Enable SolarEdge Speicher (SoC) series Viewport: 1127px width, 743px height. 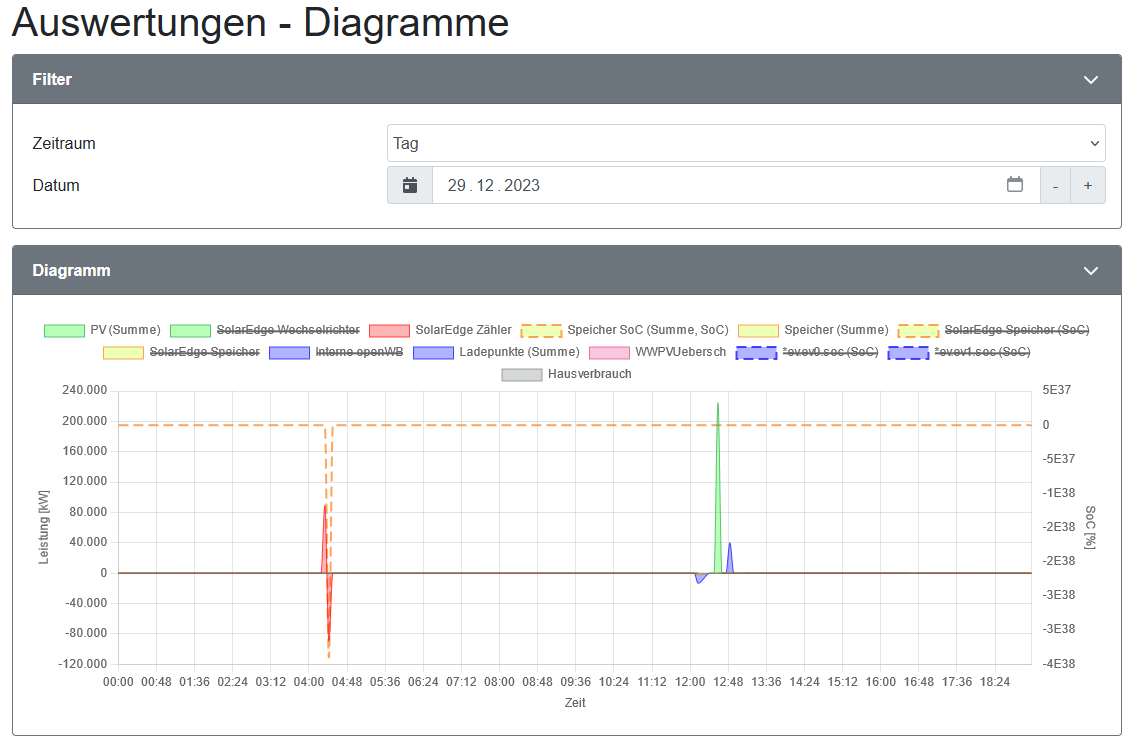click(x=1016, y=330)
